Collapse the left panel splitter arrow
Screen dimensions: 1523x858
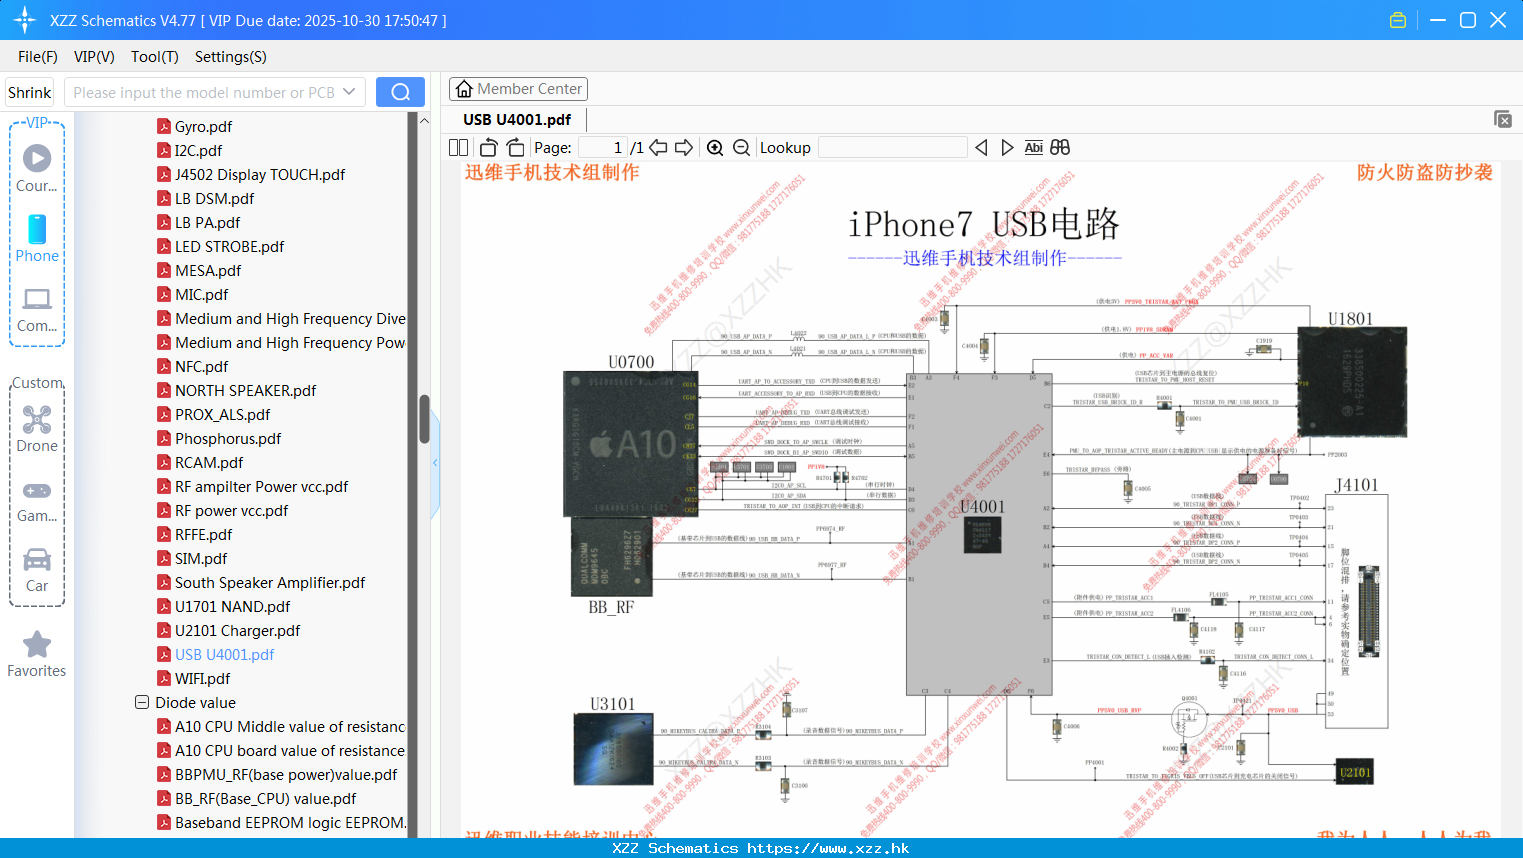coord(435,463)
